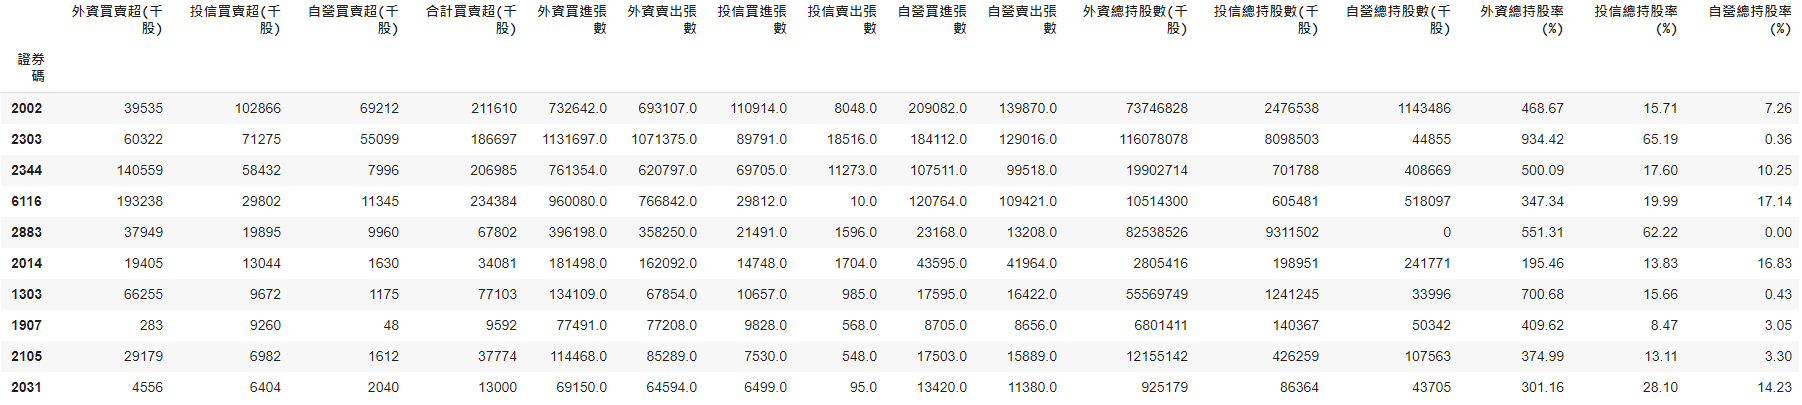
Task: Click the cell with value 193238
Action: click(x=140, y=201)
